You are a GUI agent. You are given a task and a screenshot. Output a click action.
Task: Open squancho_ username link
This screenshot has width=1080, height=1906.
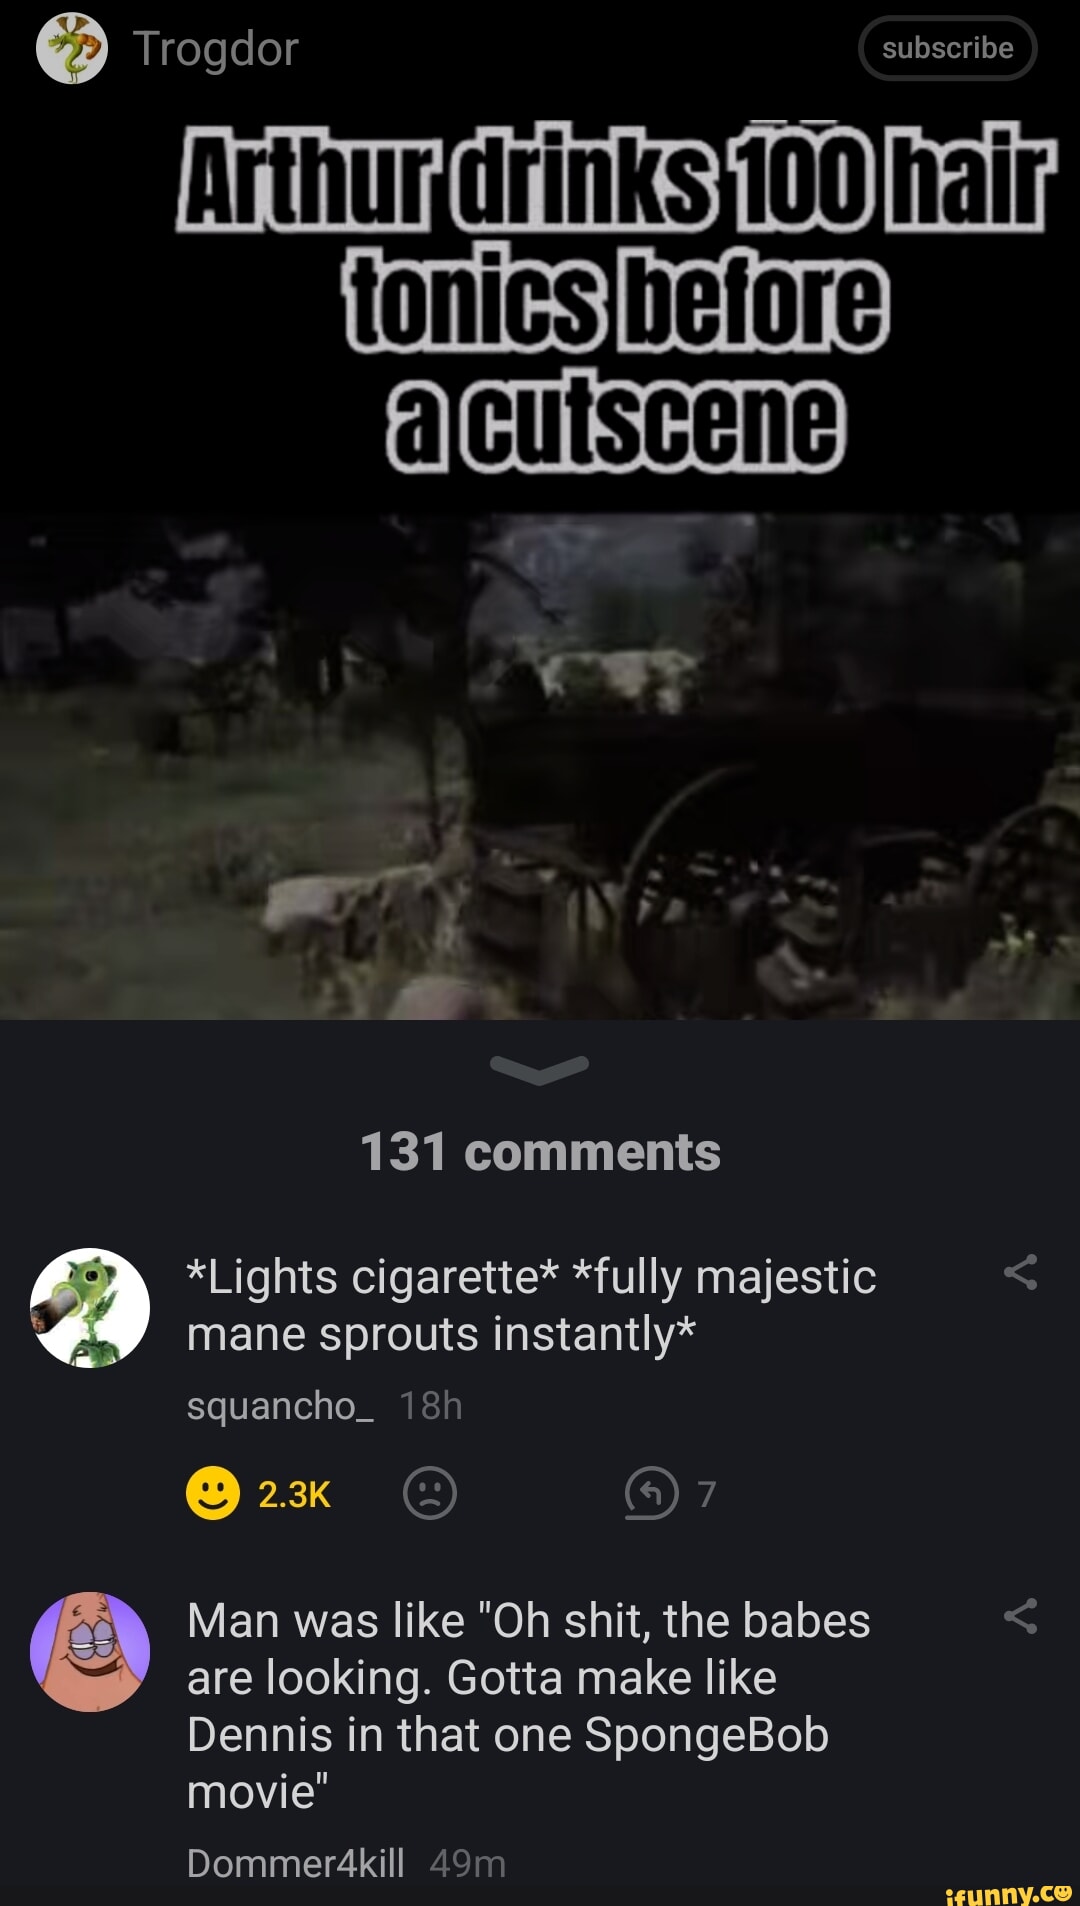coord(281,1406)
